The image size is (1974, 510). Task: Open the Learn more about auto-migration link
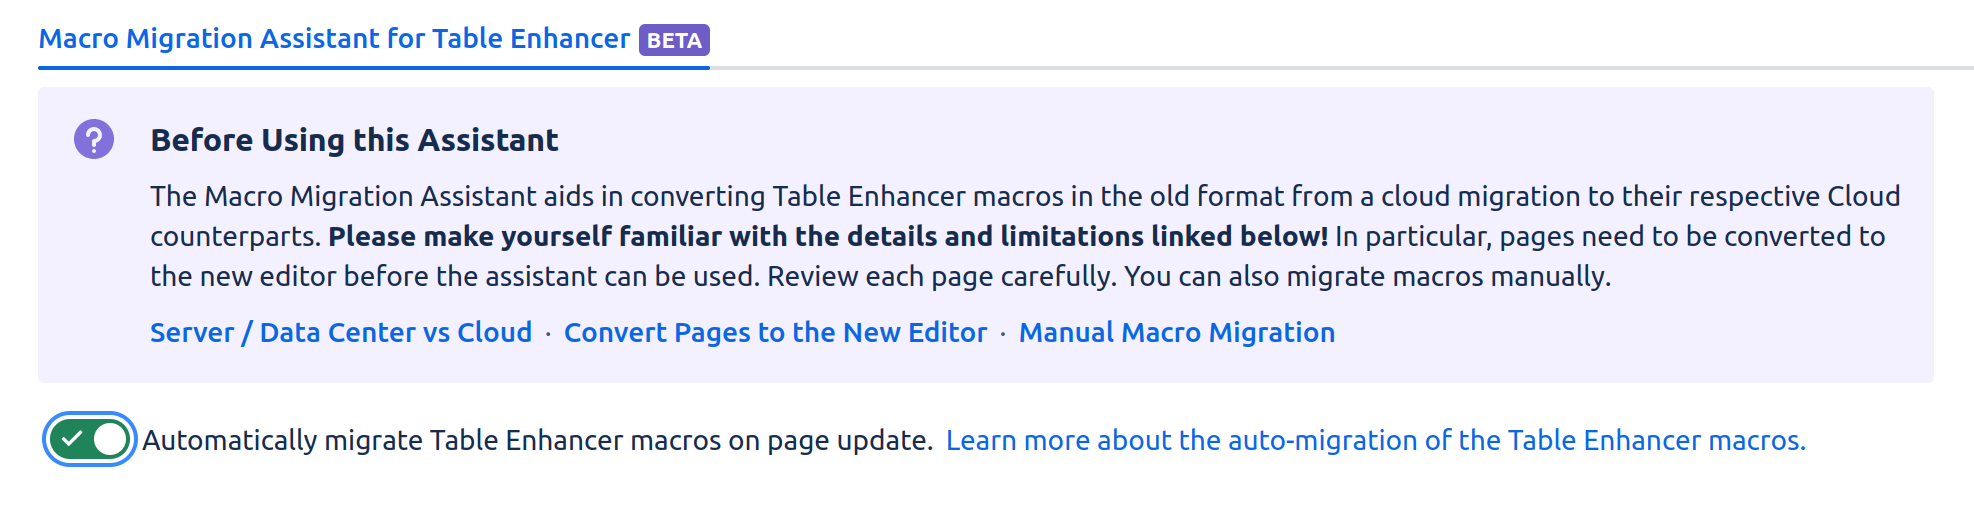point(1375,440)
